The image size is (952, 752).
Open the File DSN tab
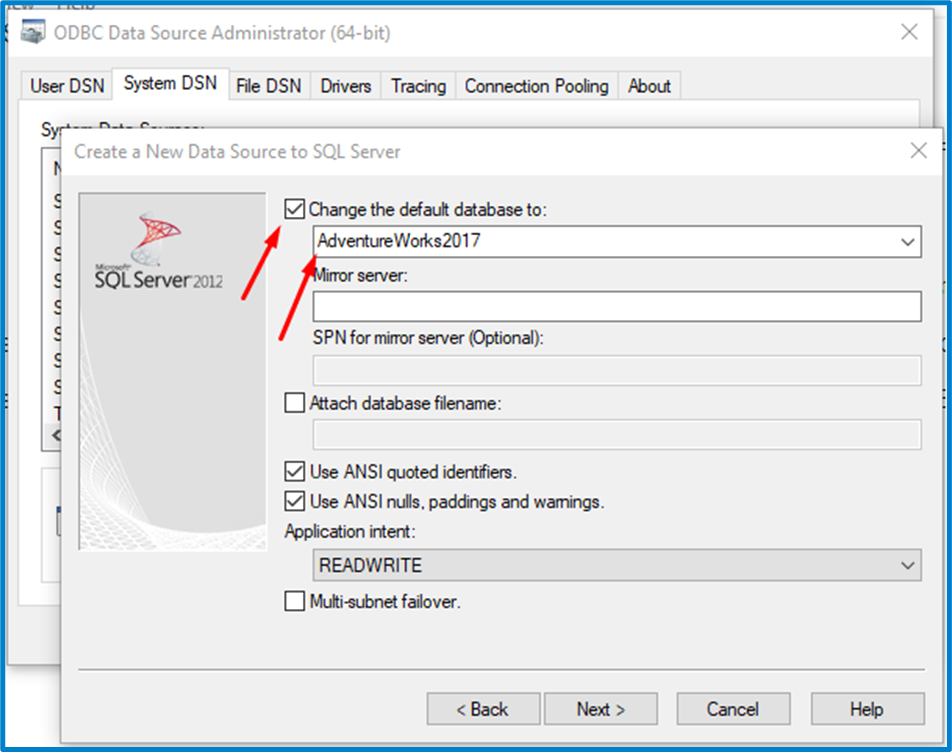(268, 86)
